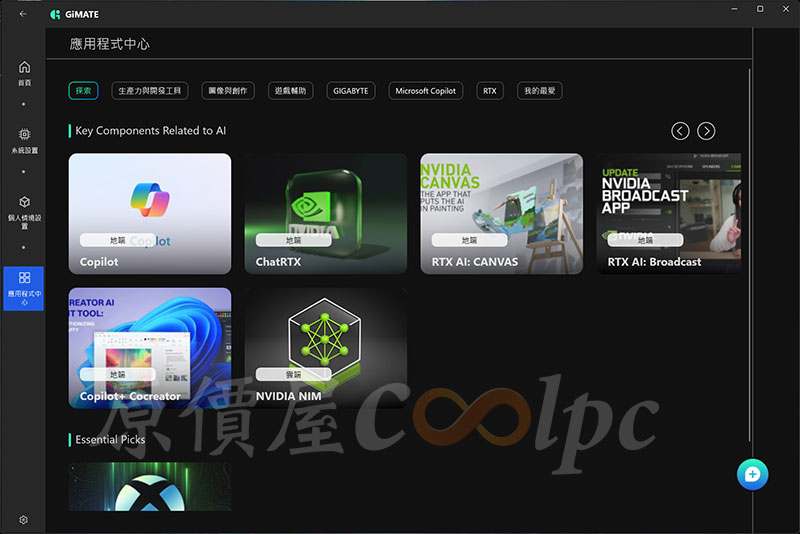Viewport: 800px width, 534px height.
Task: Open settings gear at sidebar bottom
Action: point(23,520)
